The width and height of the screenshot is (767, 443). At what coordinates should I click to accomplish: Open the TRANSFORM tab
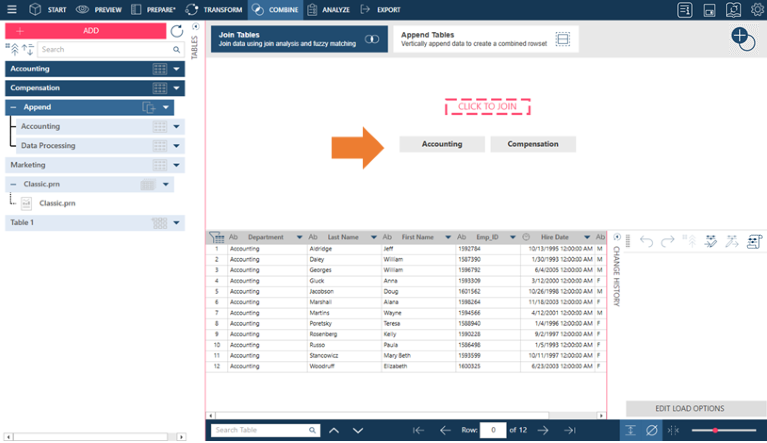214,9
